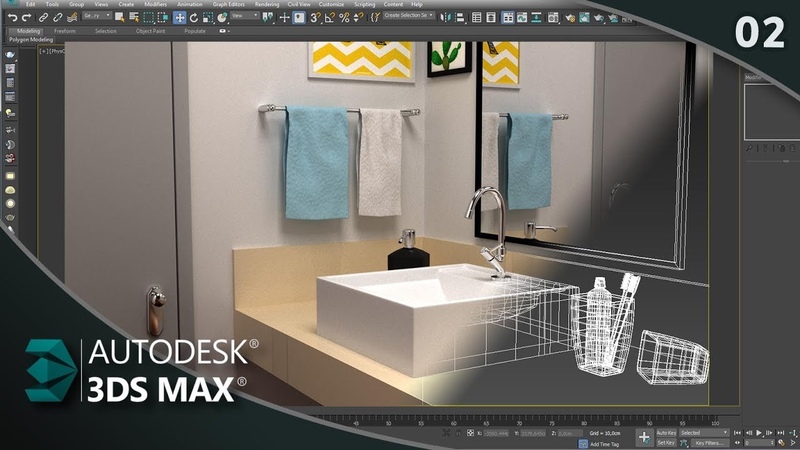Click the Bind to Space Warp icon
Screen dimensions: 800x450
pos(72,18)
